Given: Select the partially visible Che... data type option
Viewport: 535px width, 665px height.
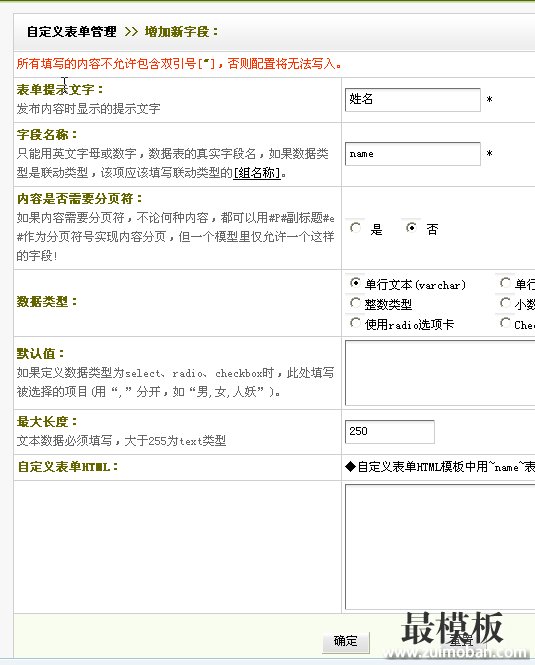Looking at the screenshot, I should [x=505, y=323].
